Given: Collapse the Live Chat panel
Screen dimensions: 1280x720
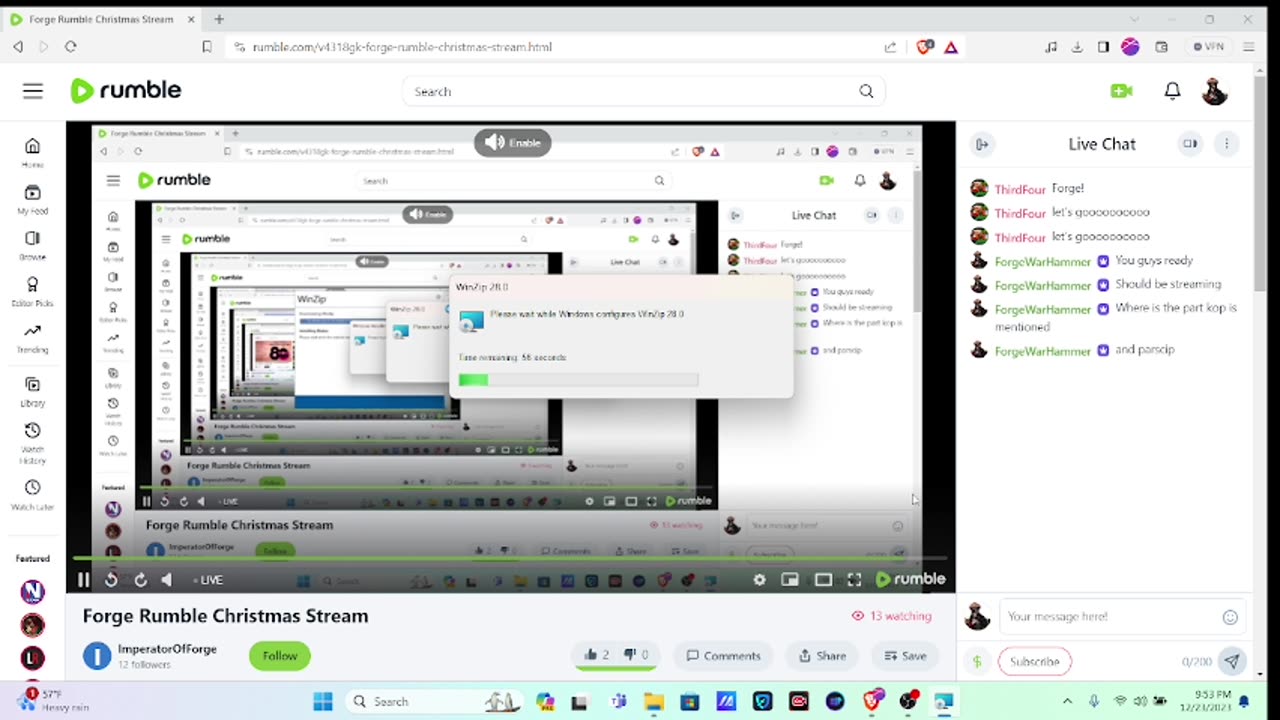Looking at the screenshot, I should pyautogui.click(x=982, y=144).
